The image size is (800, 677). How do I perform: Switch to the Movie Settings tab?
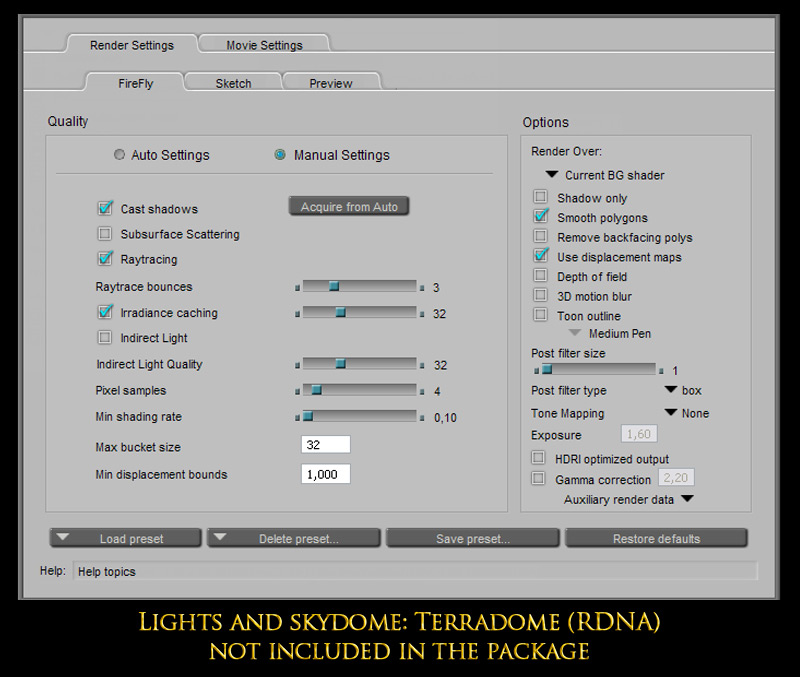pyautogui.click(x=264, y=44)
